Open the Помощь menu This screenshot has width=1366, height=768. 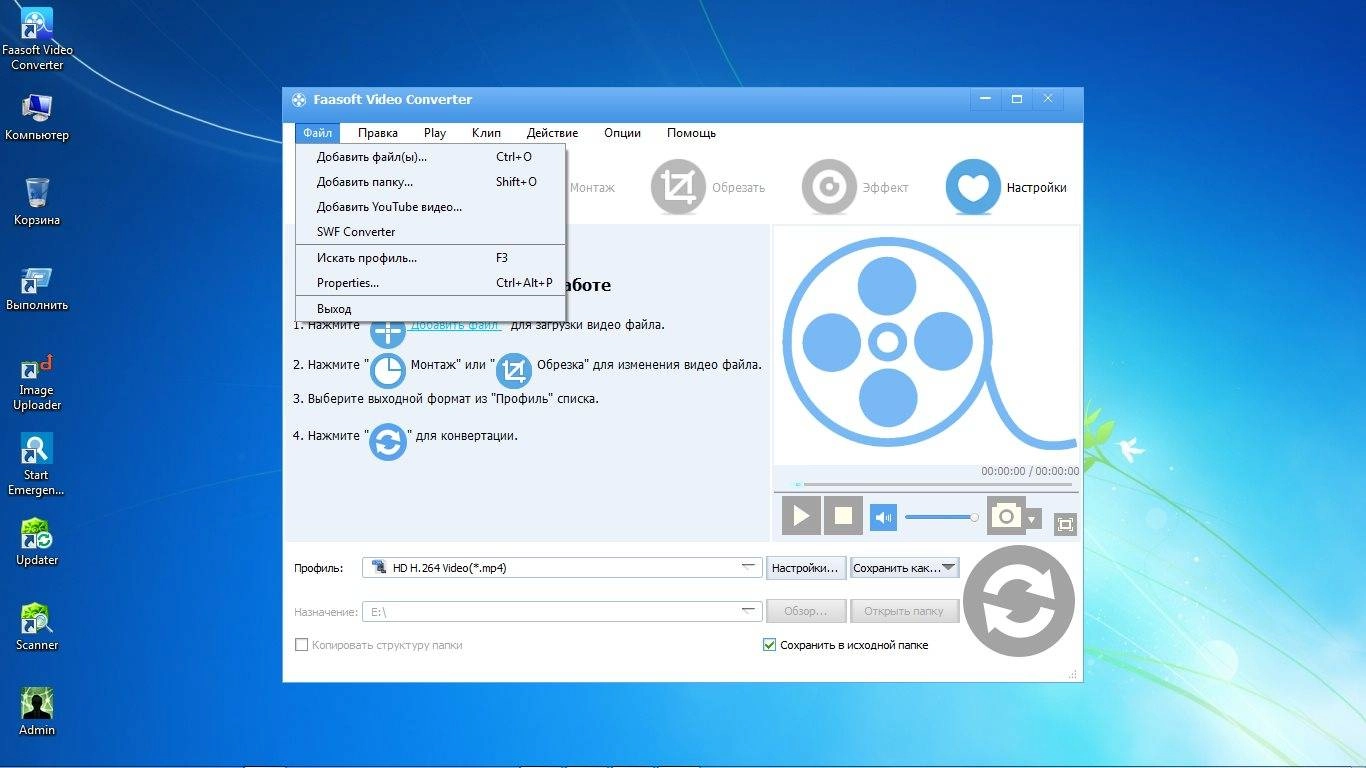pyautogui.click(x=691, y=133)
